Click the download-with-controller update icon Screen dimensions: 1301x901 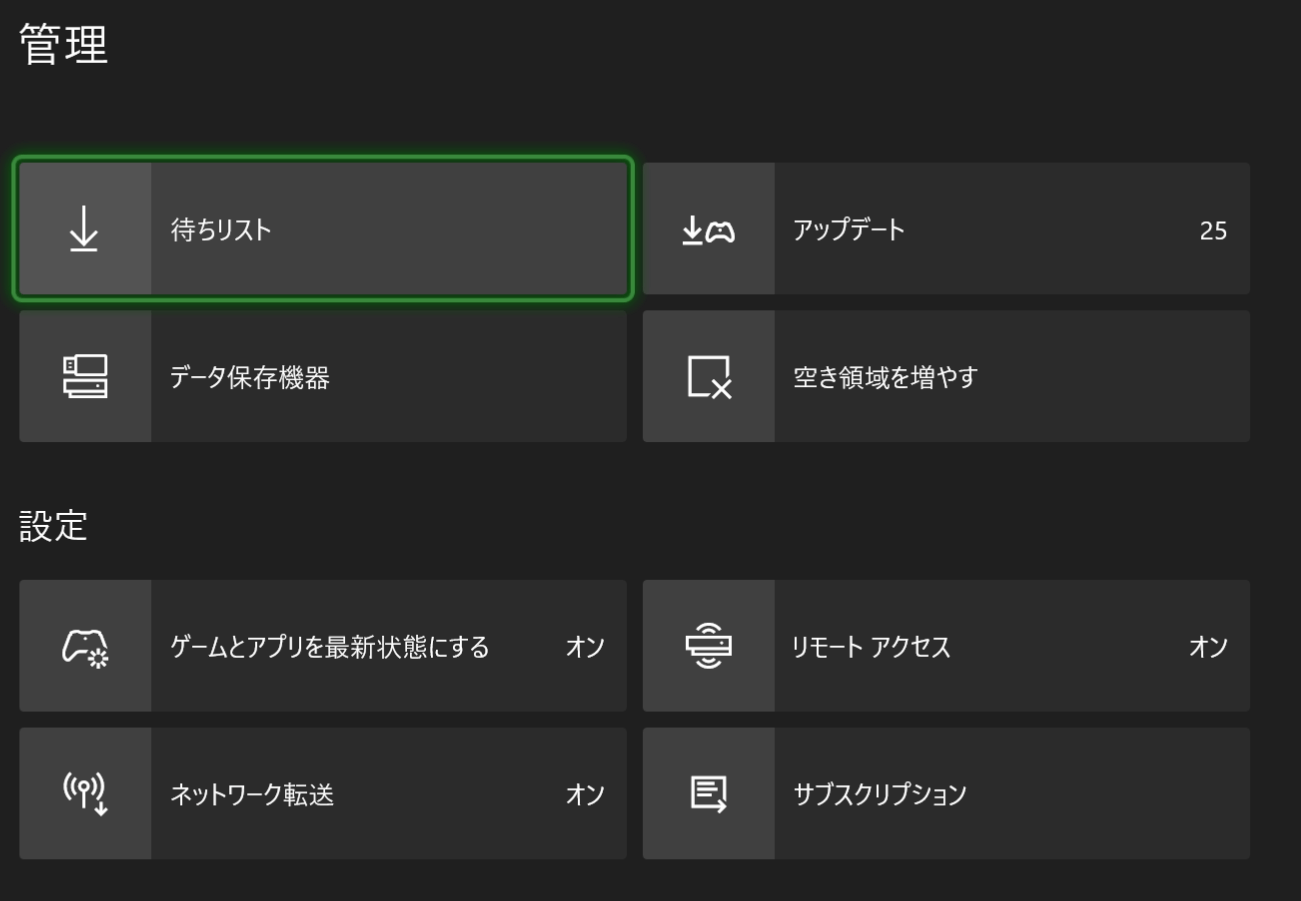[708, 230]
